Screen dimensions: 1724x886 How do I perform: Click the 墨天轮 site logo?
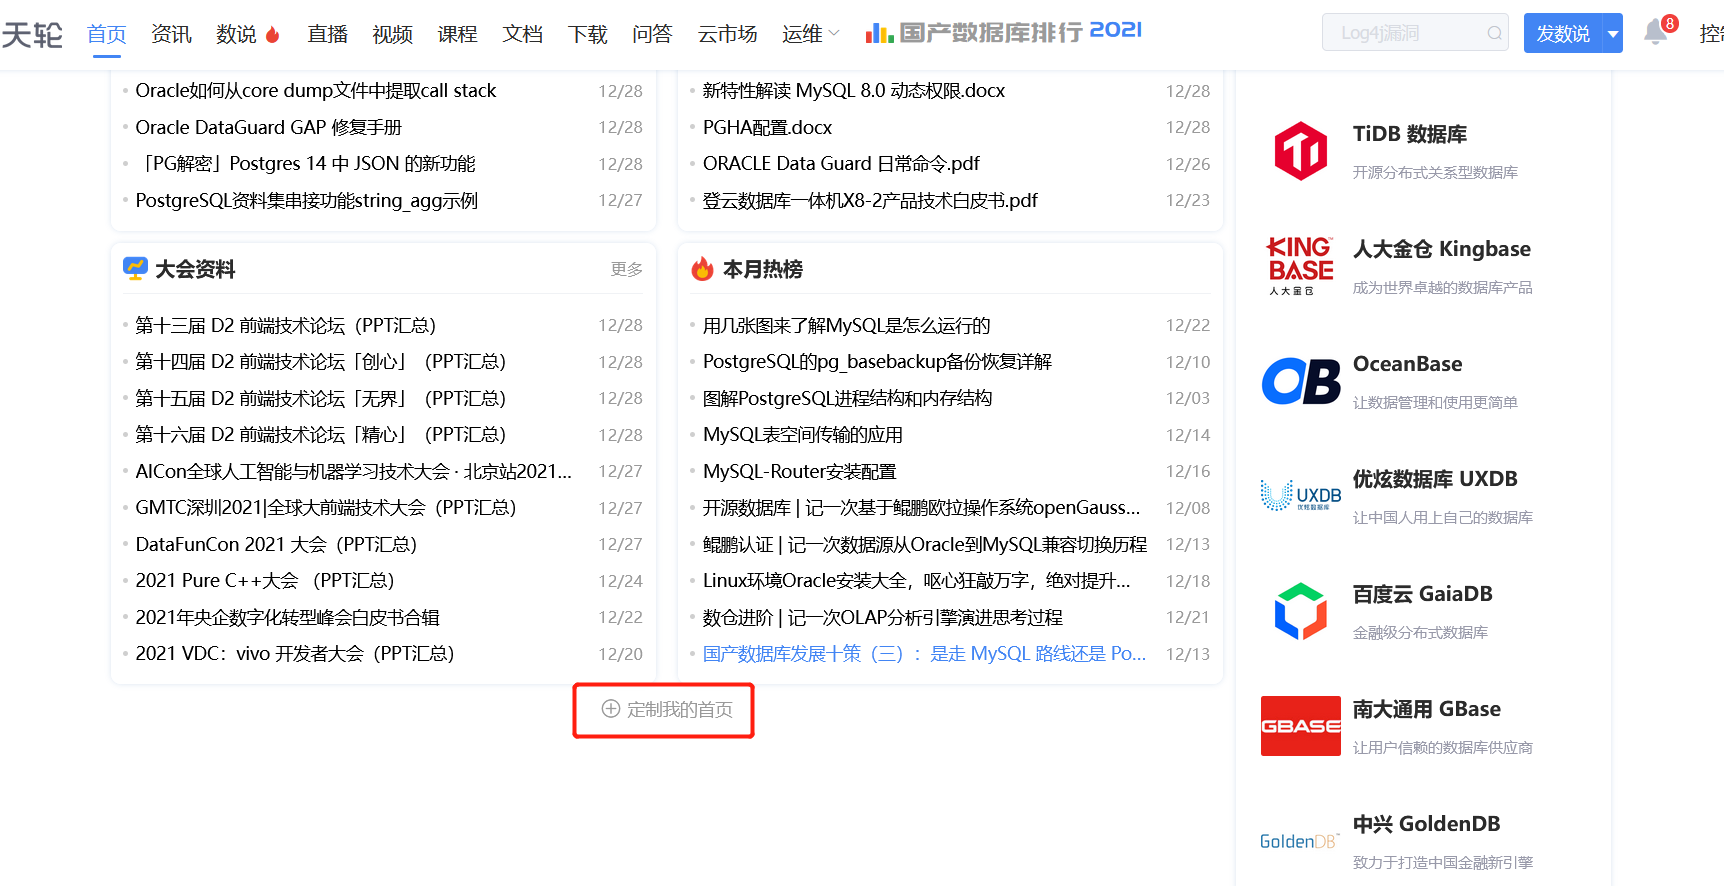tap(32, 34)
